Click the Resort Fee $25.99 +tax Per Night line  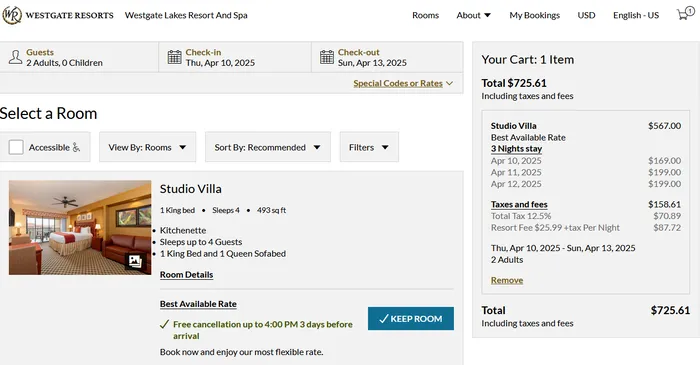tap(586, 228)
